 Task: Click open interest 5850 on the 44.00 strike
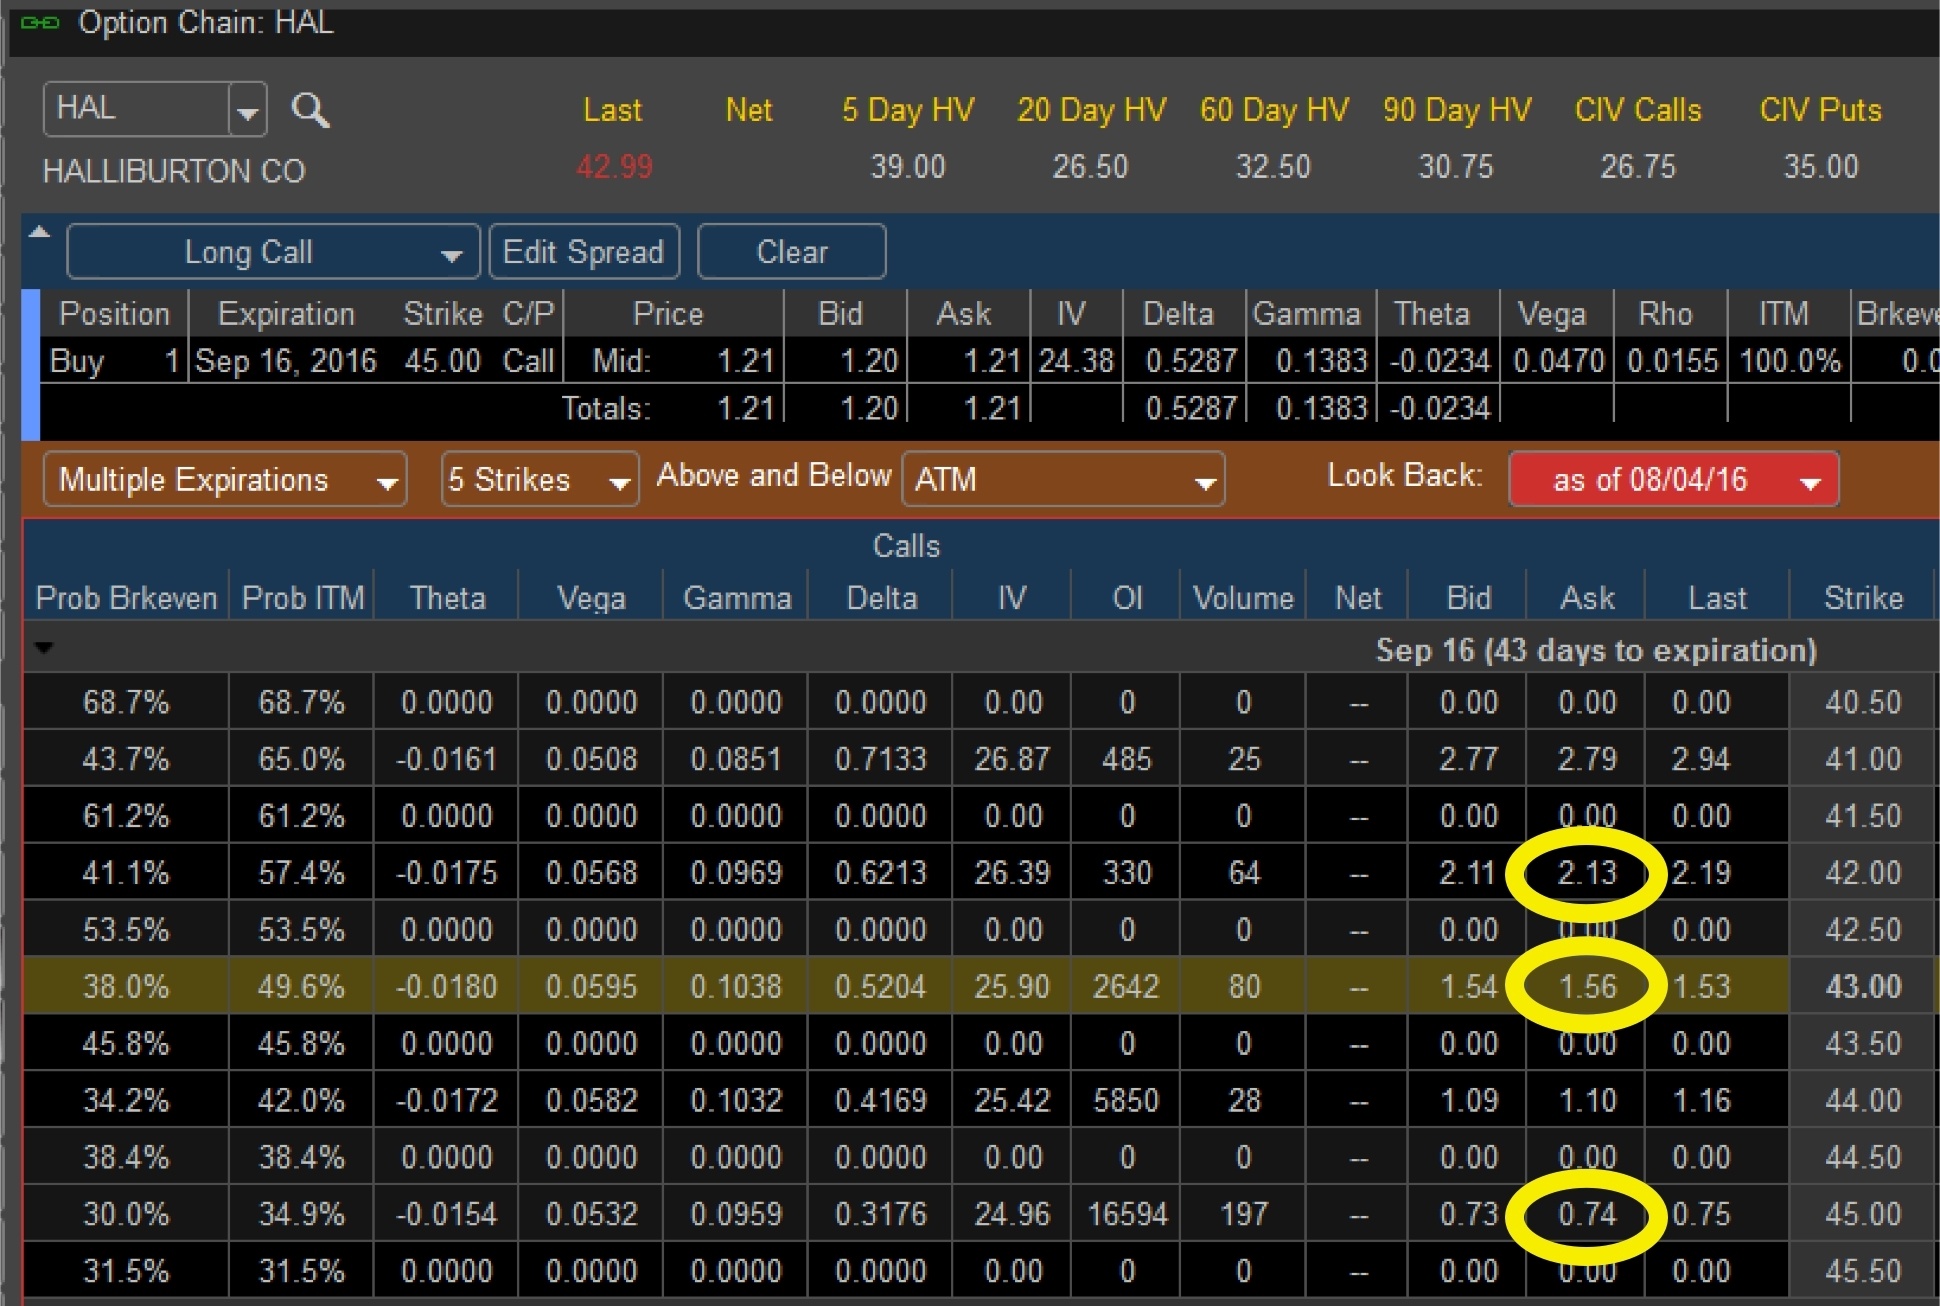(1127, 1101)
